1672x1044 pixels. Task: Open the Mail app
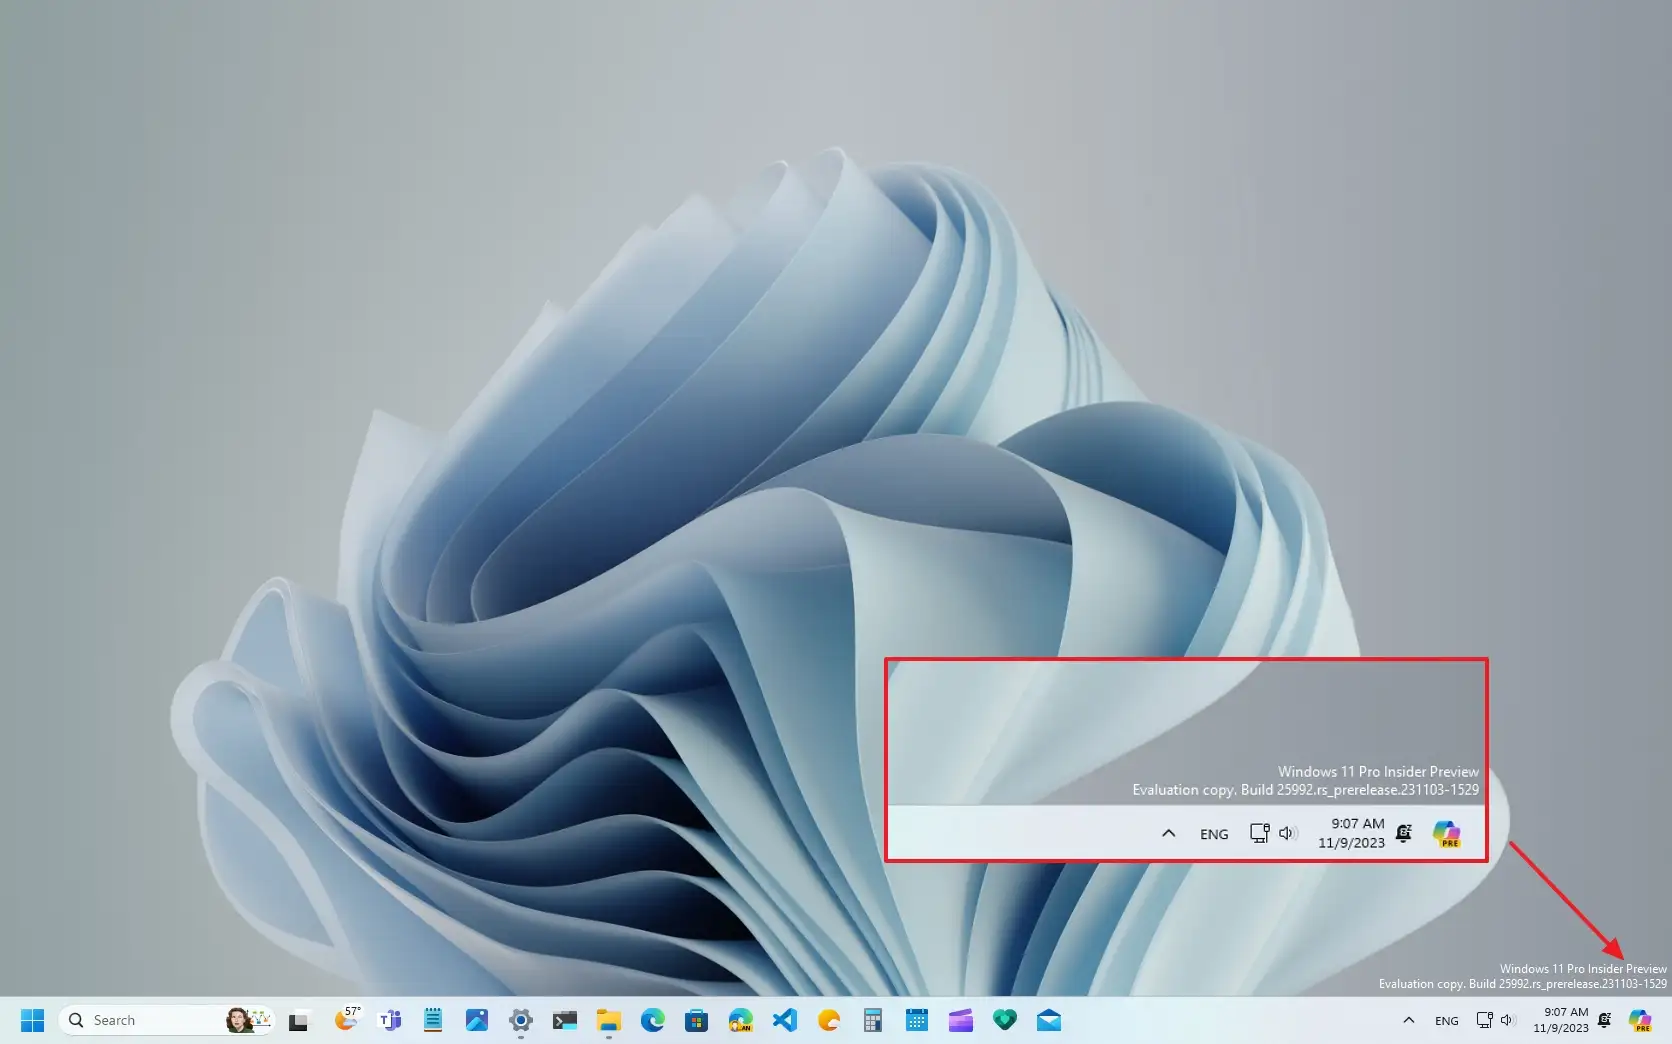point(1048,1020)
